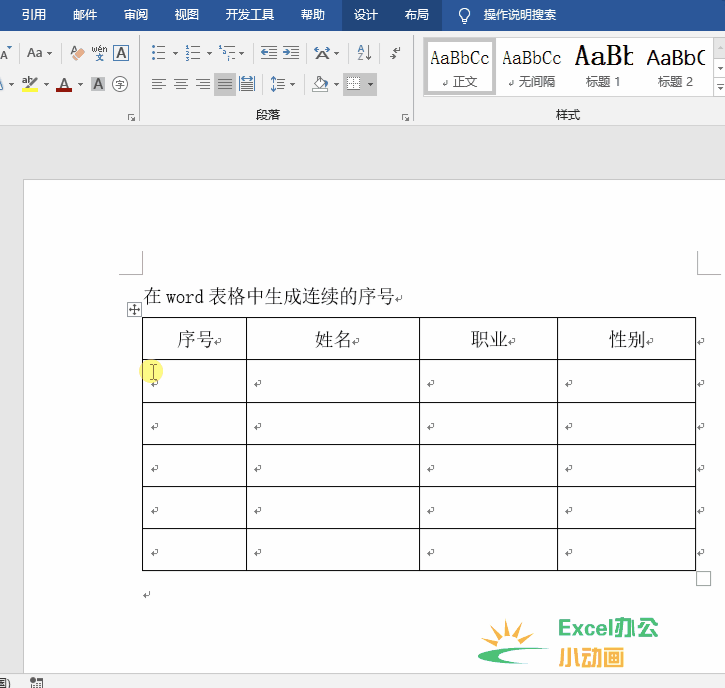This screenshot has height=688, width=725.
Task: Toggle Distributed alignment button
Action: (x=247, y=84)
